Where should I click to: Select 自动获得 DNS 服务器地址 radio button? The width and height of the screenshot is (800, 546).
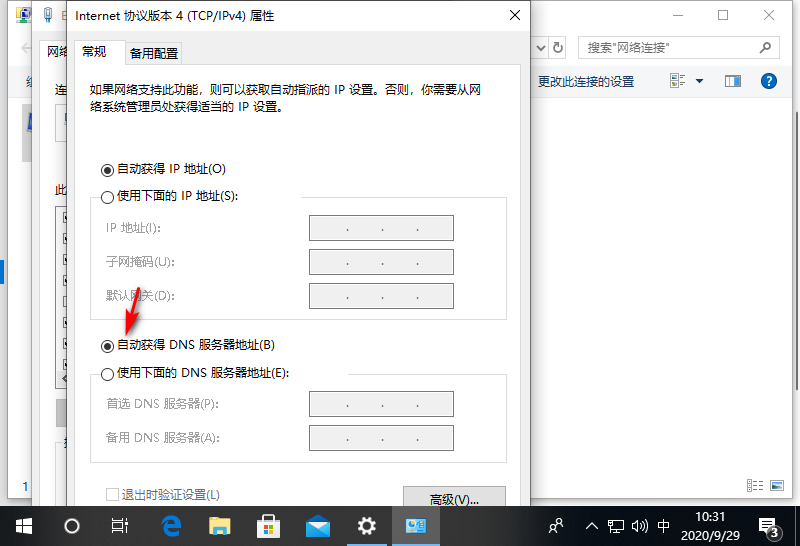pyautogui.click(x=108, y=346)
